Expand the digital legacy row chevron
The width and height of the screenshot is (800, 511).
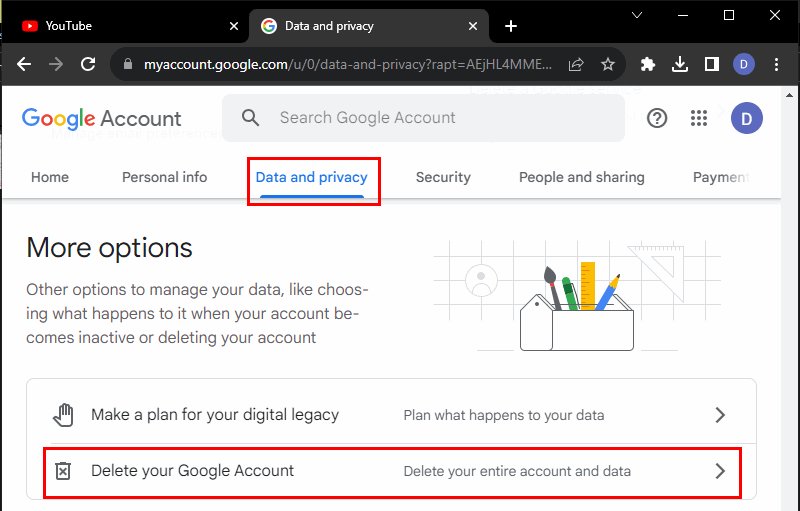(720, 415)
